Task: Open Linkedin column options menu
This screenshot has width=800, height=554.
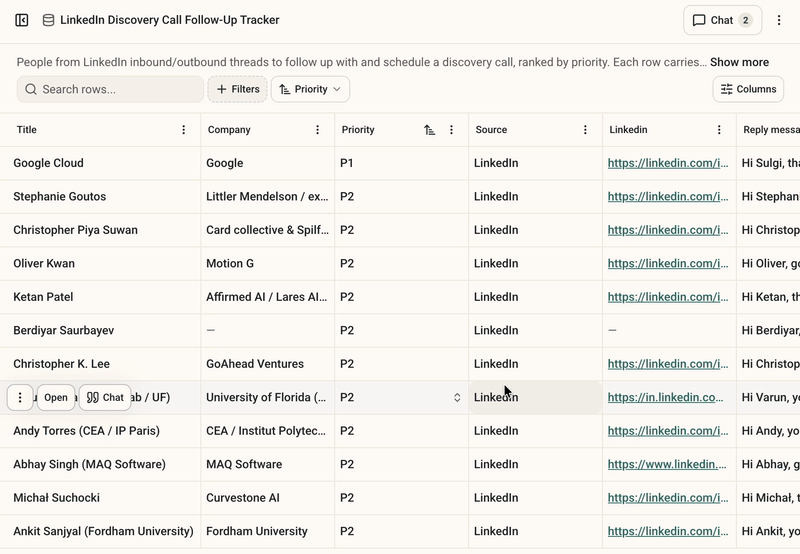Action: point(719,130)
